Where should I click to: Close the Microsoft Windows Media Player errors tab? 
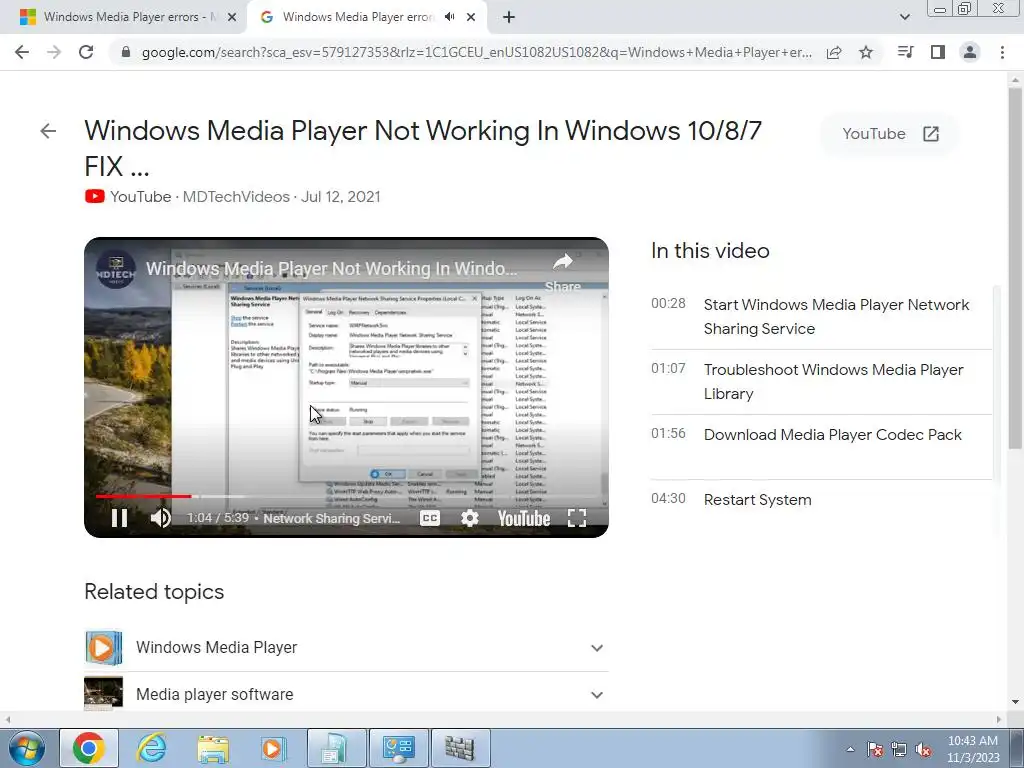pos(232,18)
